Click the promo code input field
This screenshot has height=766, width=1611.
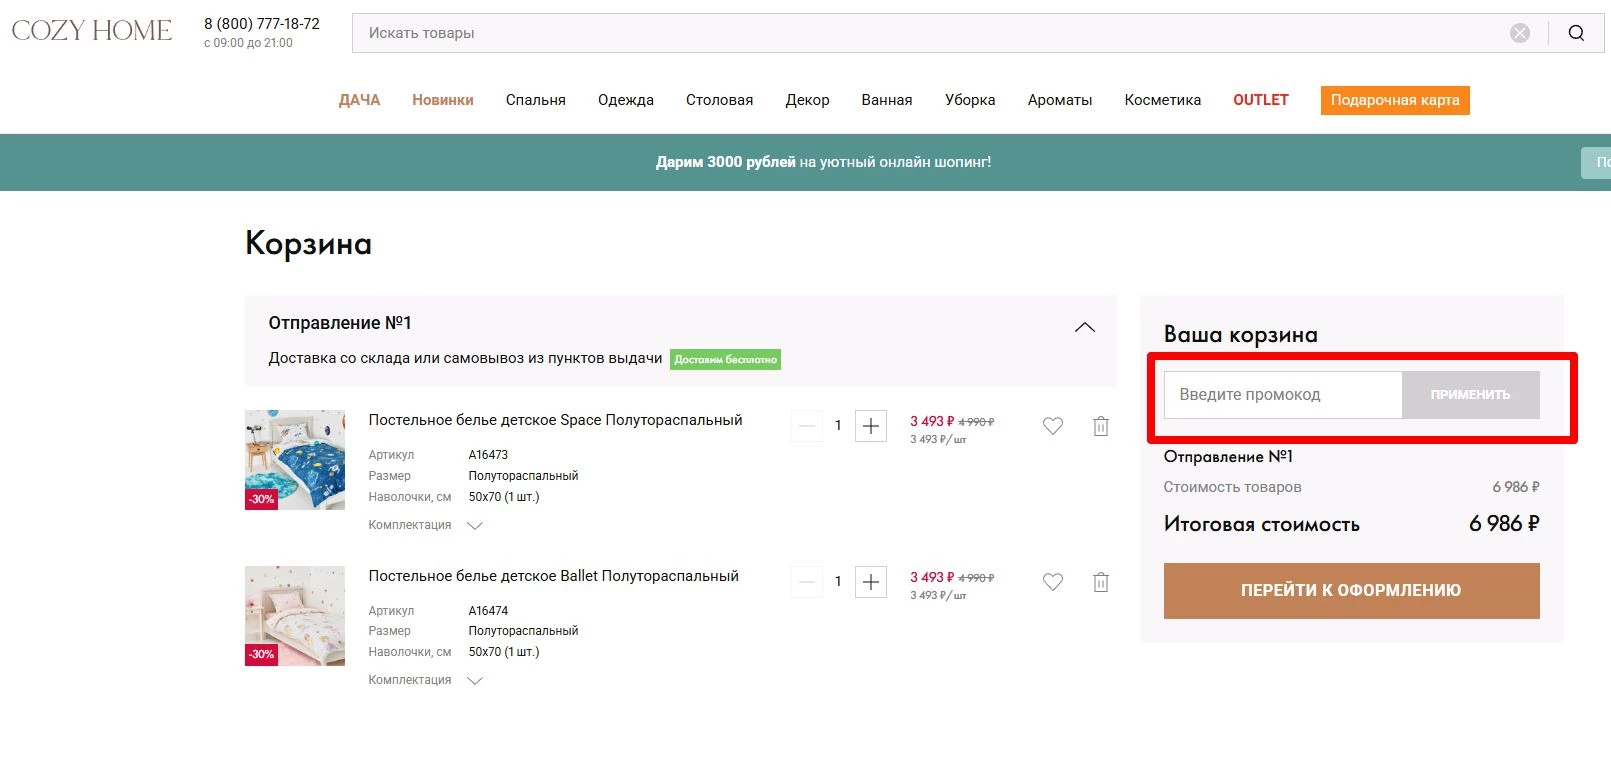click(x=1283, y=395)
